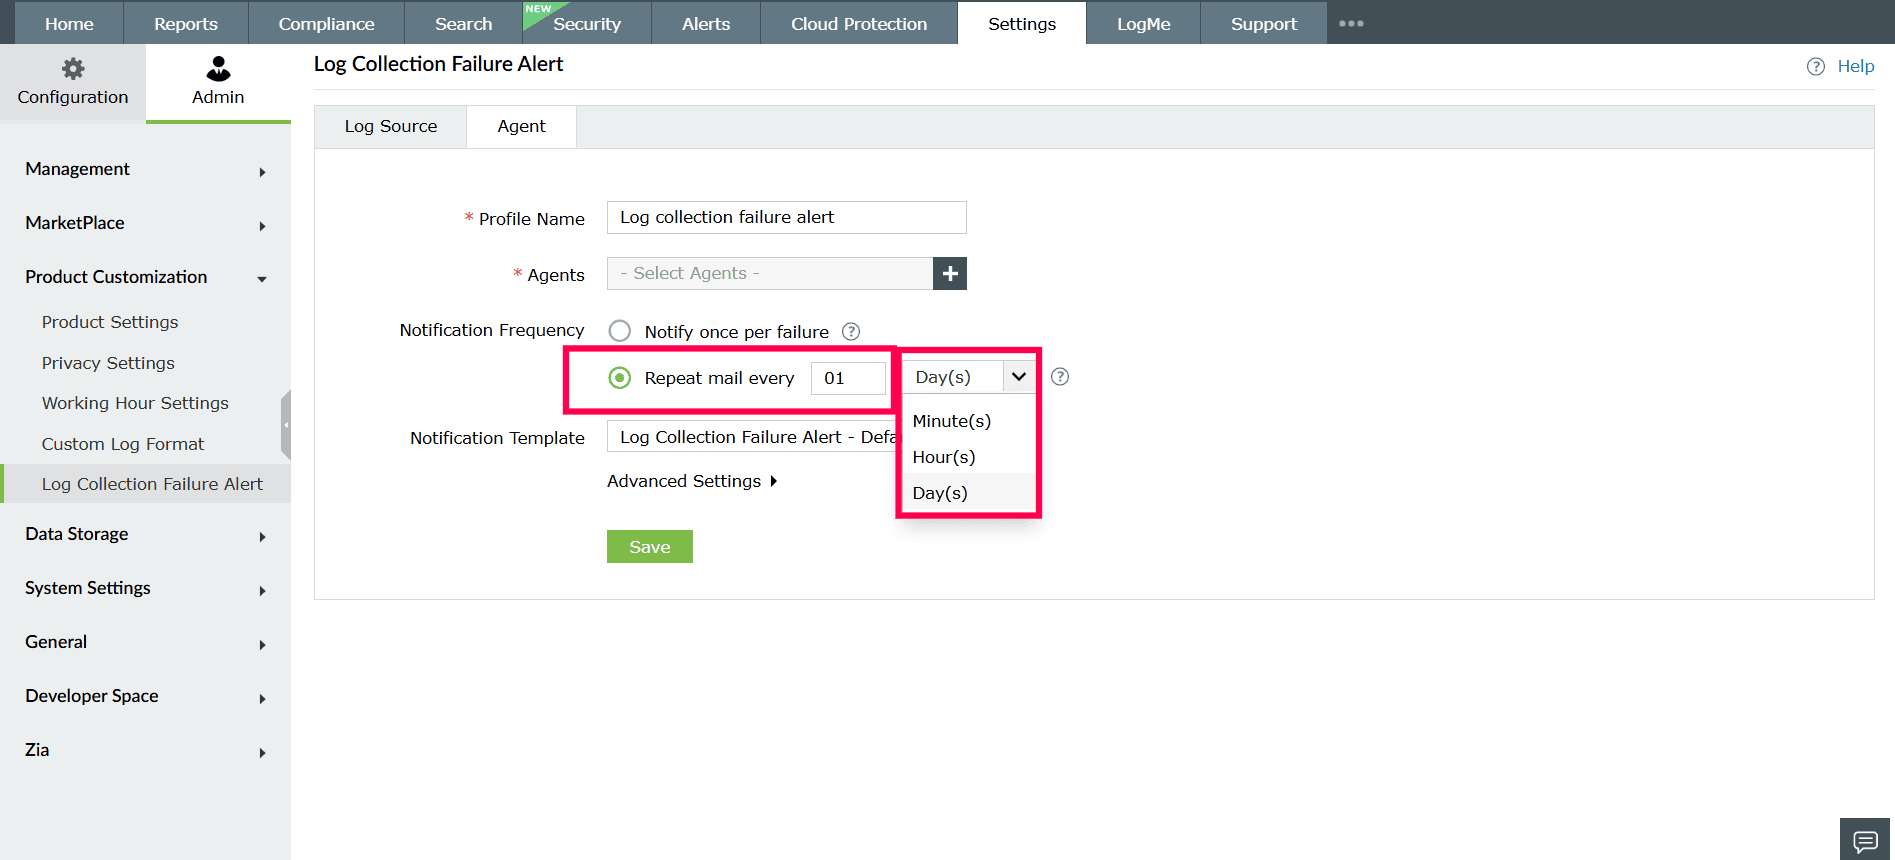
Task: Open Privacy Settings page
Action: pyautogui.click(x=108, y=363)
